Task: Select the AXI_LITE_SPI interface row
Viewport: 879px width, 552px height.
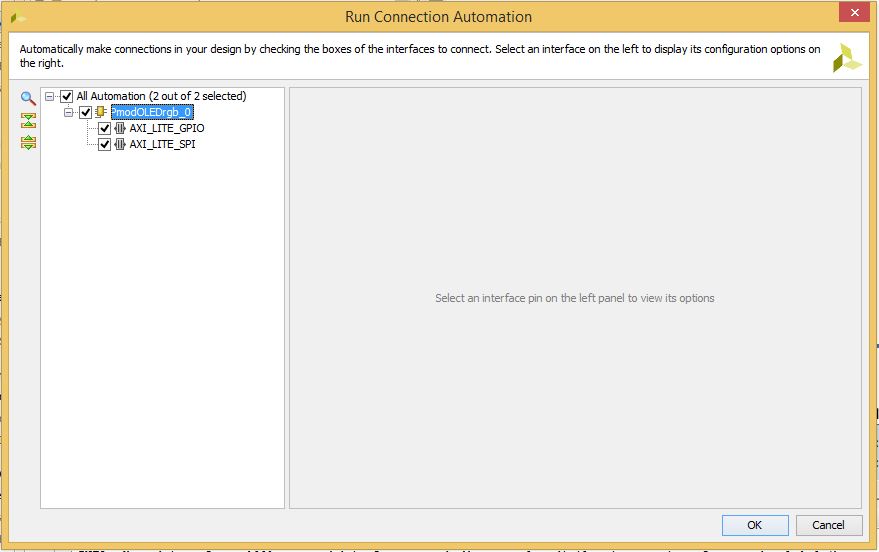Action: pyautogui.click(x=163, y=144)
